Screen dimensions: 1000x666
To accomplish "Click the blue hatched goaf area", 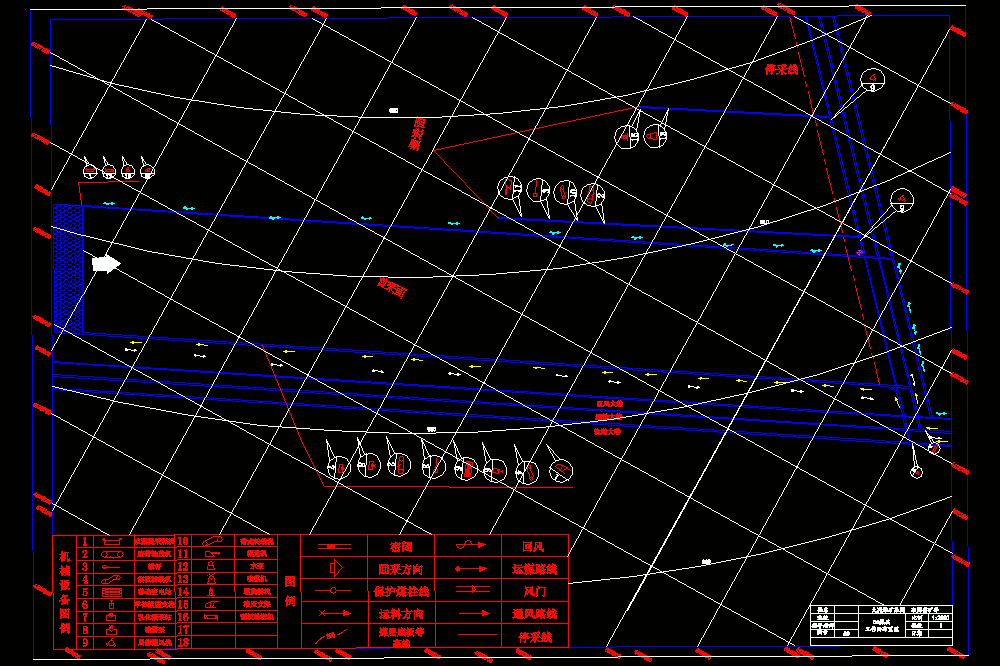I will 68,269.
